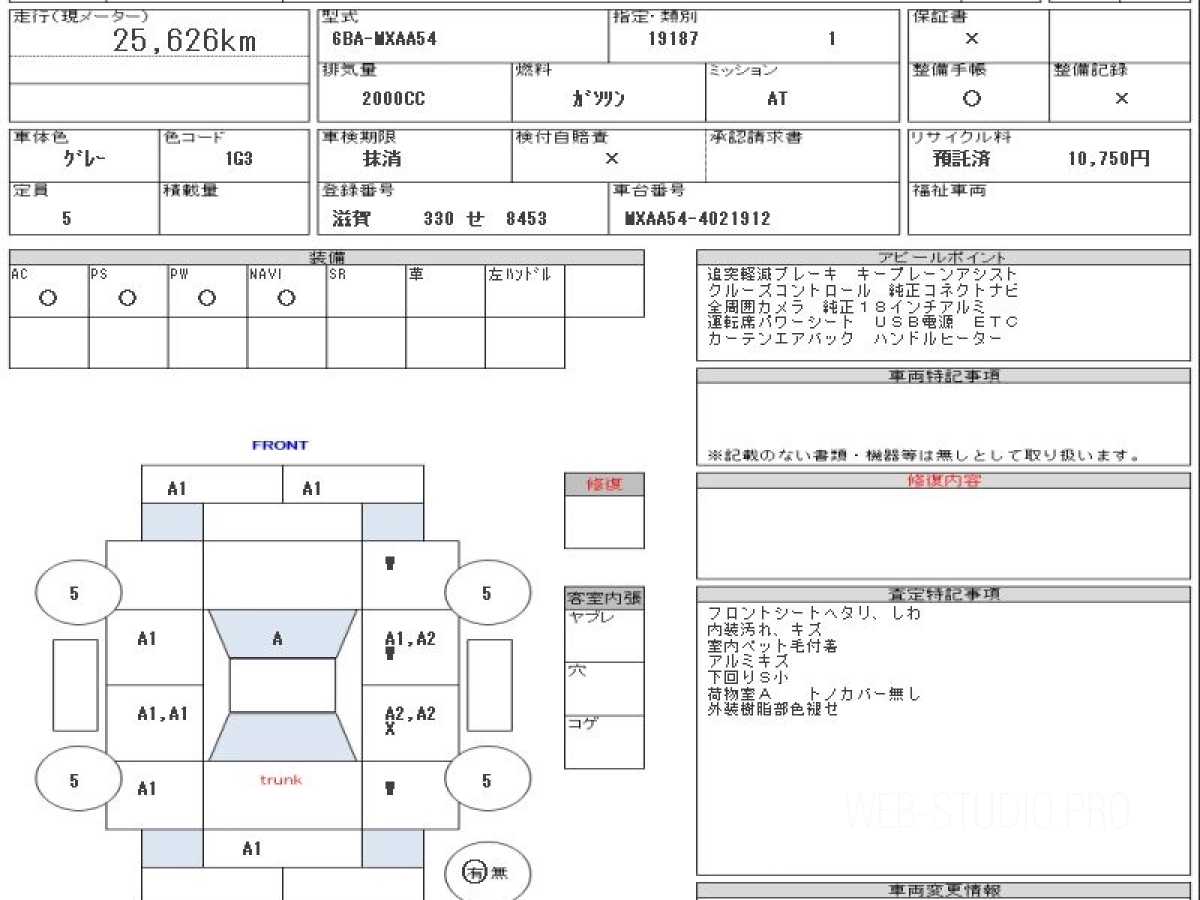The width and height of the screenshot is (1200, 900).
Task: Select the line クルーズコントロール 純正コネクトナビ
Action: click(863, 290)
